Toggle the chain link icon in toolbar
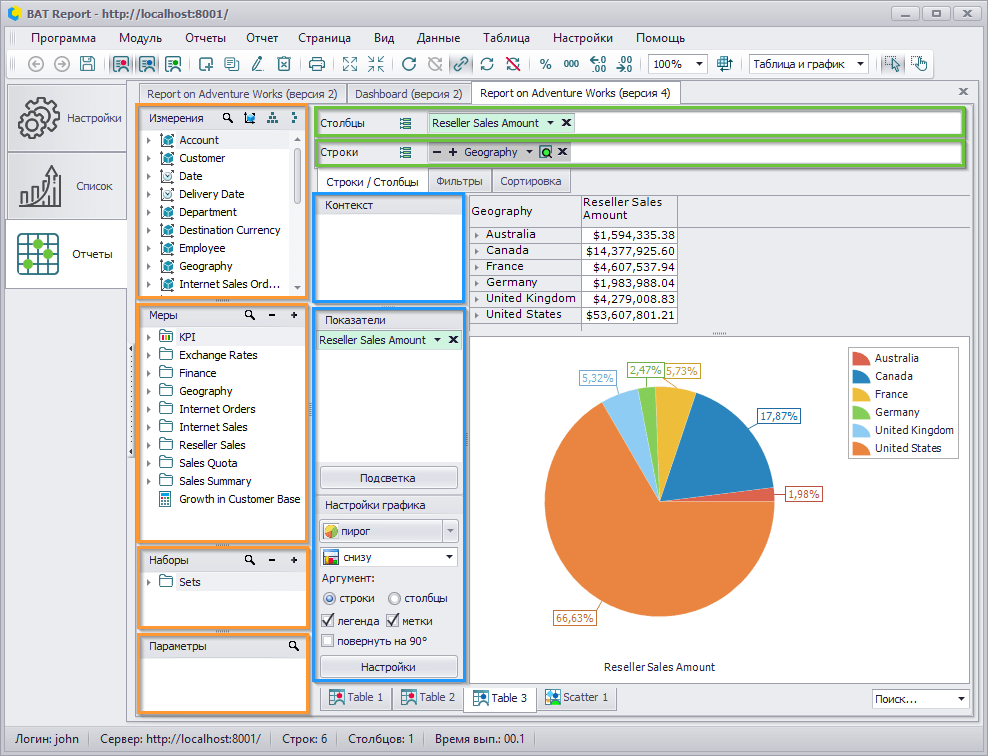 (461, 64)
